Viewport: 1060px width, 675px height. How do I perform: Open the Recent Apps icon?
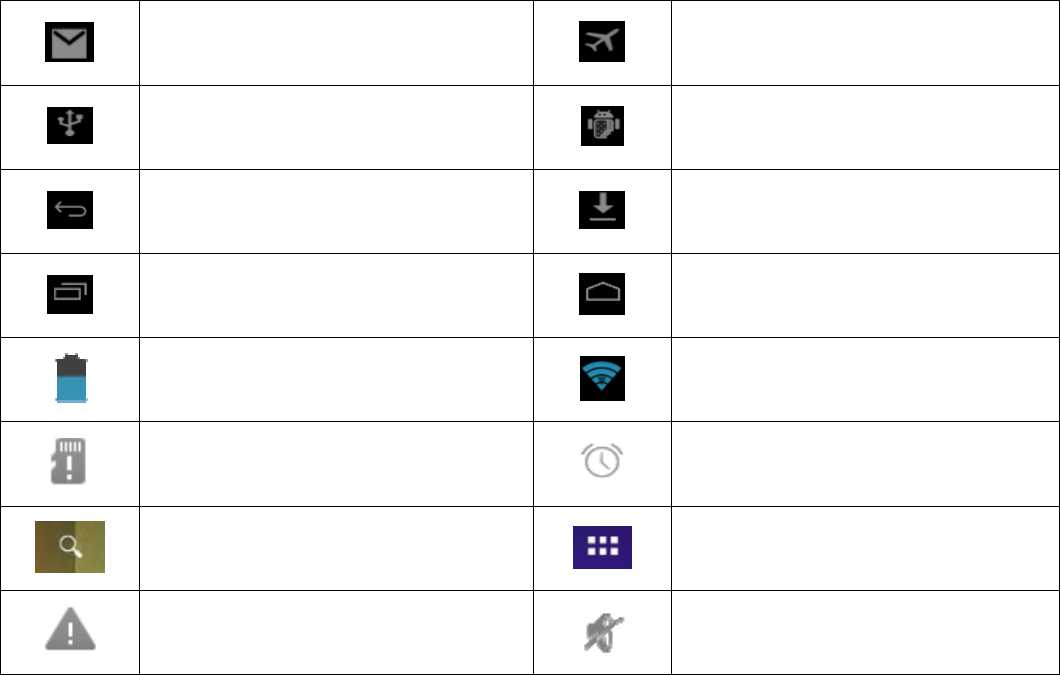click(x=69, y=294)
